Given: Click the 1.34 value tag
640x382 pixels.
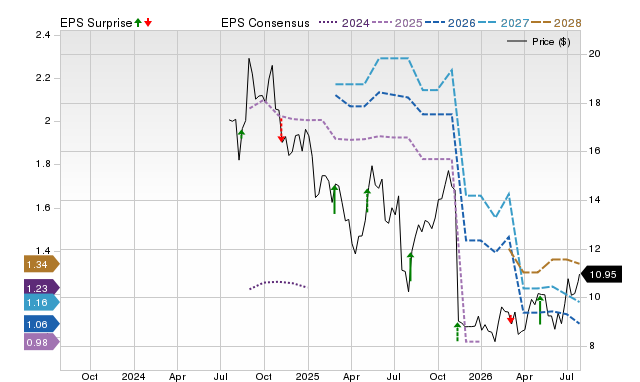Looking at the screenshot, I should pyautogui.click(x=42, y=264).
